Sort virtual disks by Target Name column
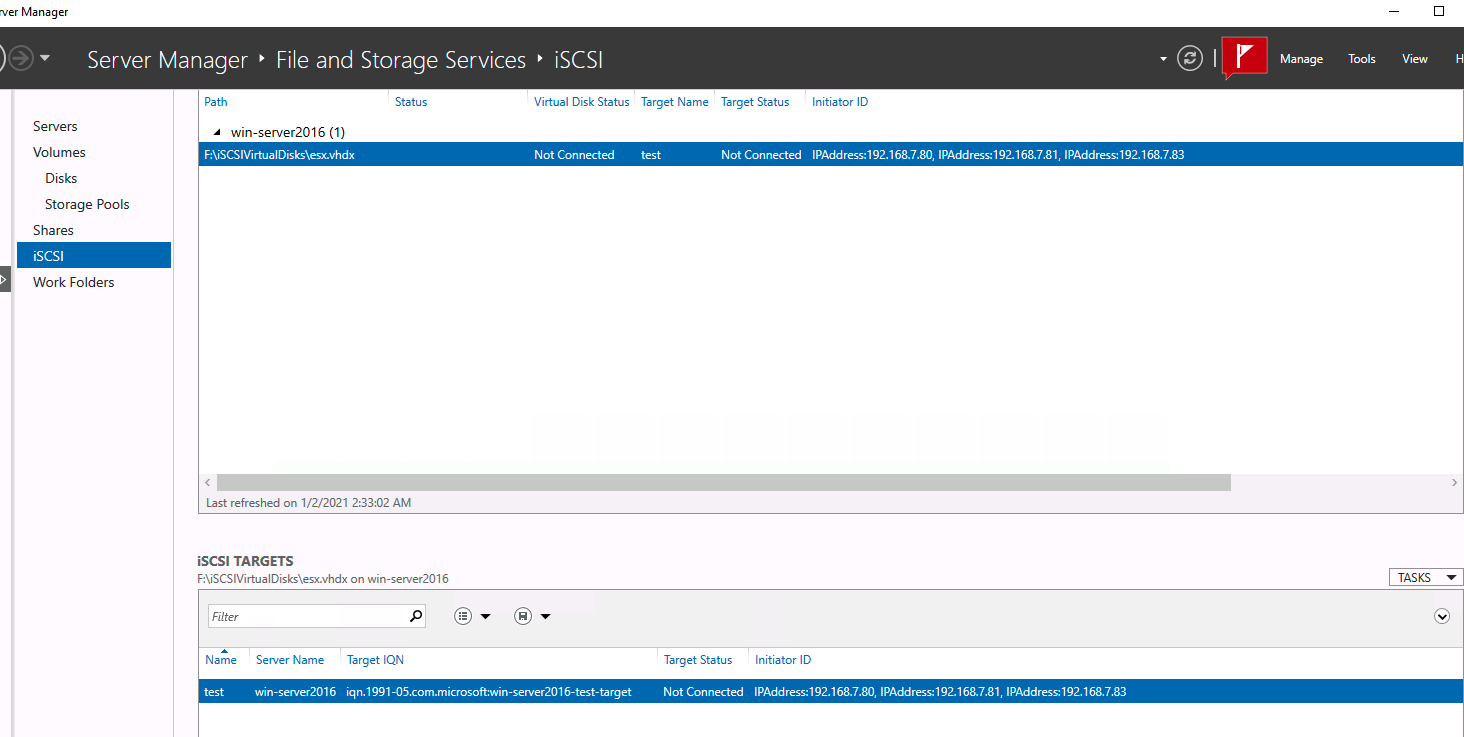Image resolution: width=1464 pixels, height=737 pixels. [x=675, y=102]
